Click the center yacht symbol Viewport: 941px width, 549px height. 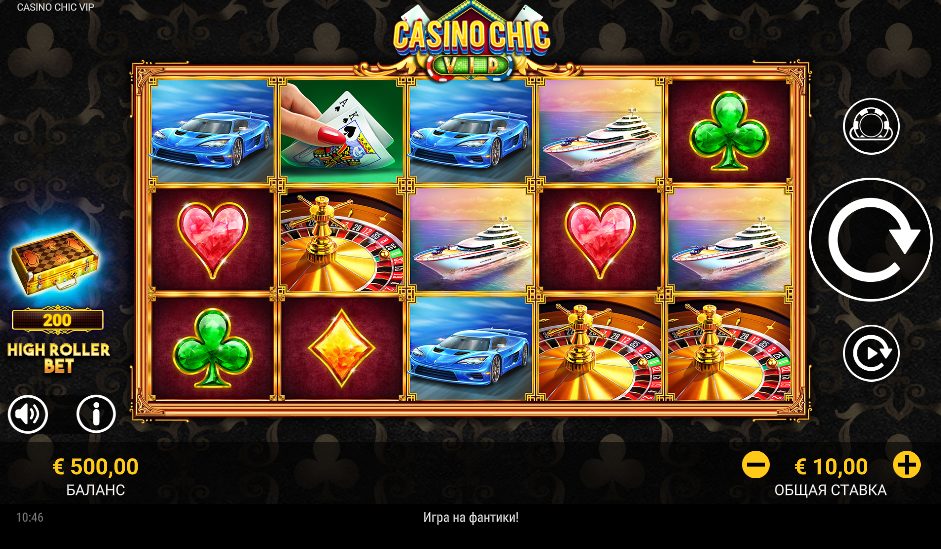point(471,239)
